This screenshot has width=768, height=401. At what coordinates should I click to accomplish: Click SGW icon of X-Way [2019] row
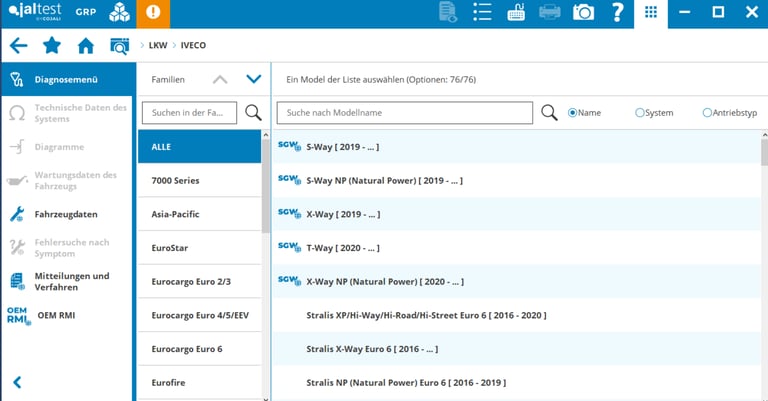tap(289, 213)
